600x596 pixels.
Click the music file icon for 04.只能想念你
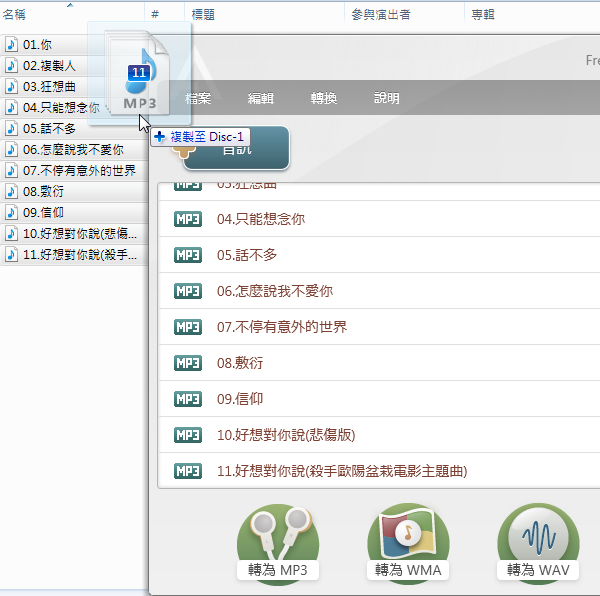point(11,108)
